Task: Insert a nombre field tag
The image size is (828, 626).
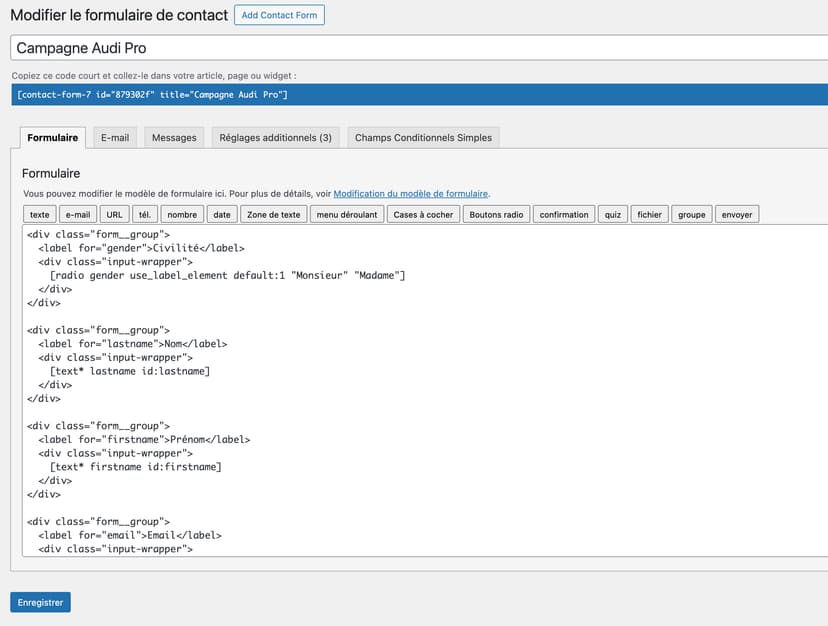Action: click(182, 214)
